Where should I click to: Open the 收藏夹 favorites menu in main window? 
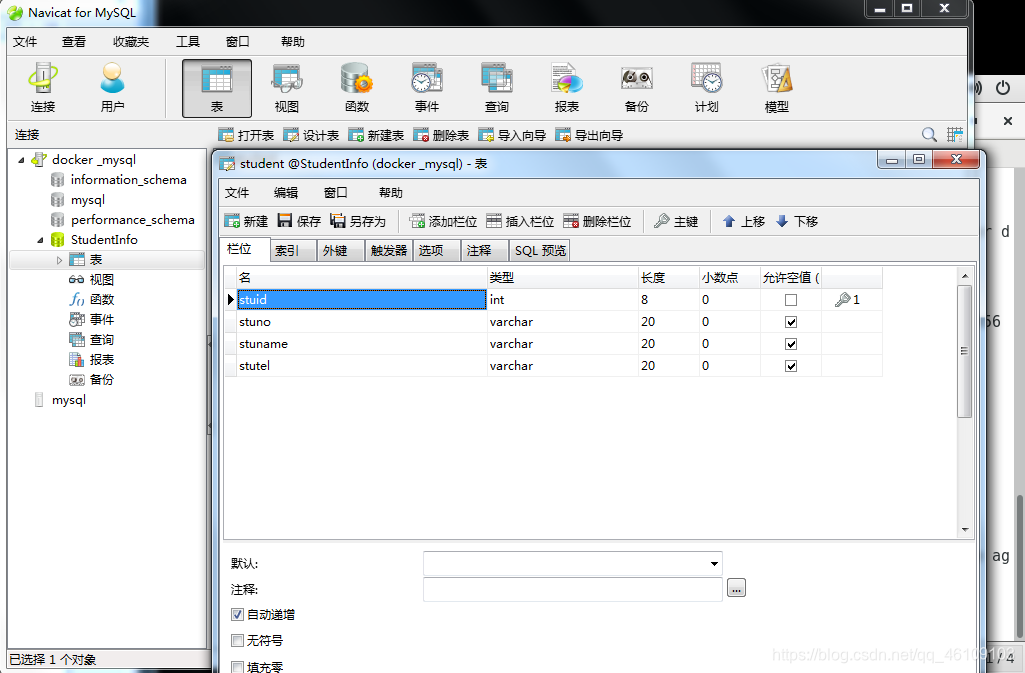tap(131, 42)
